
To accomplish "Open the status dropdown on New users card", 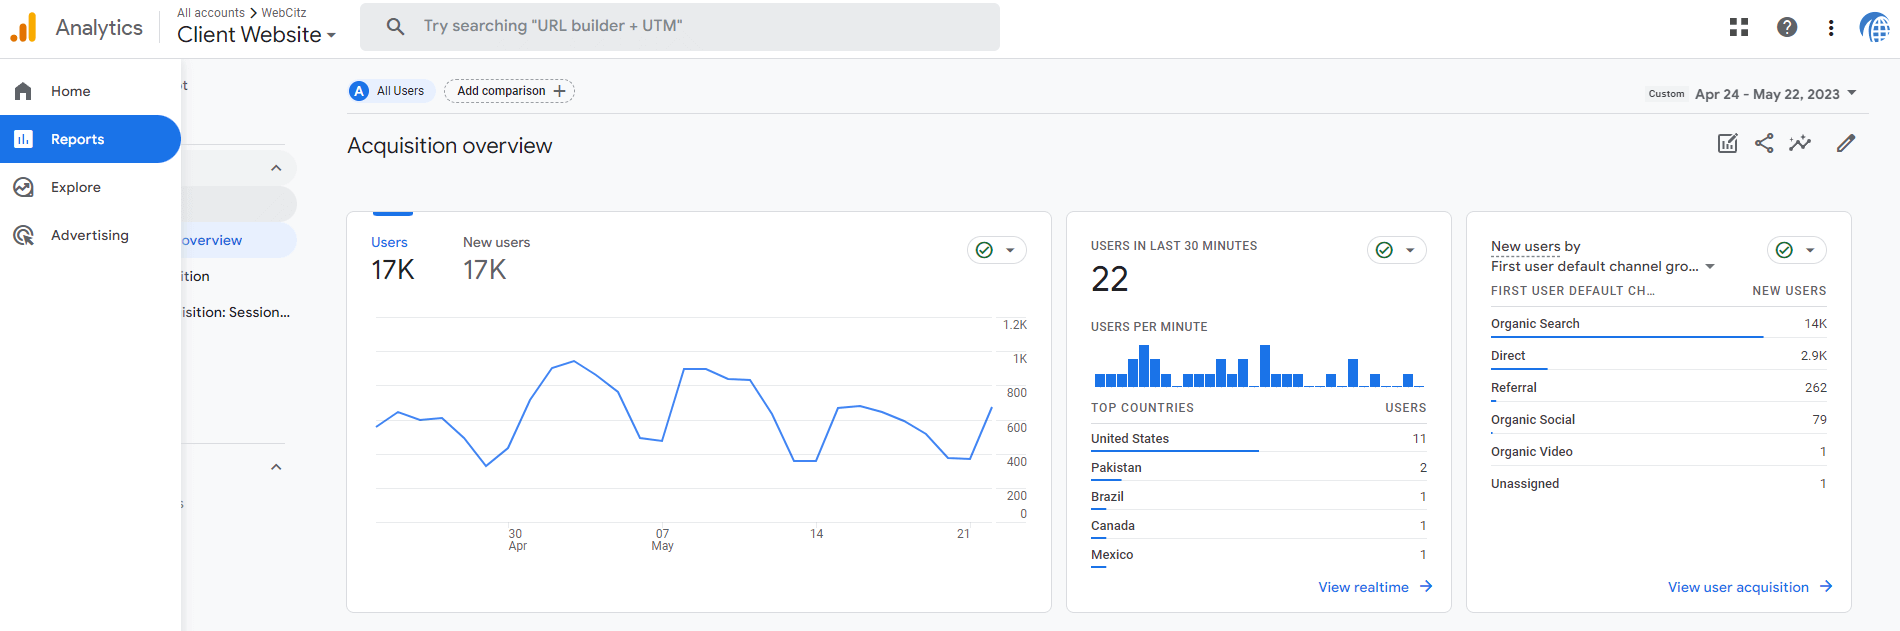I will (1797, 250).
